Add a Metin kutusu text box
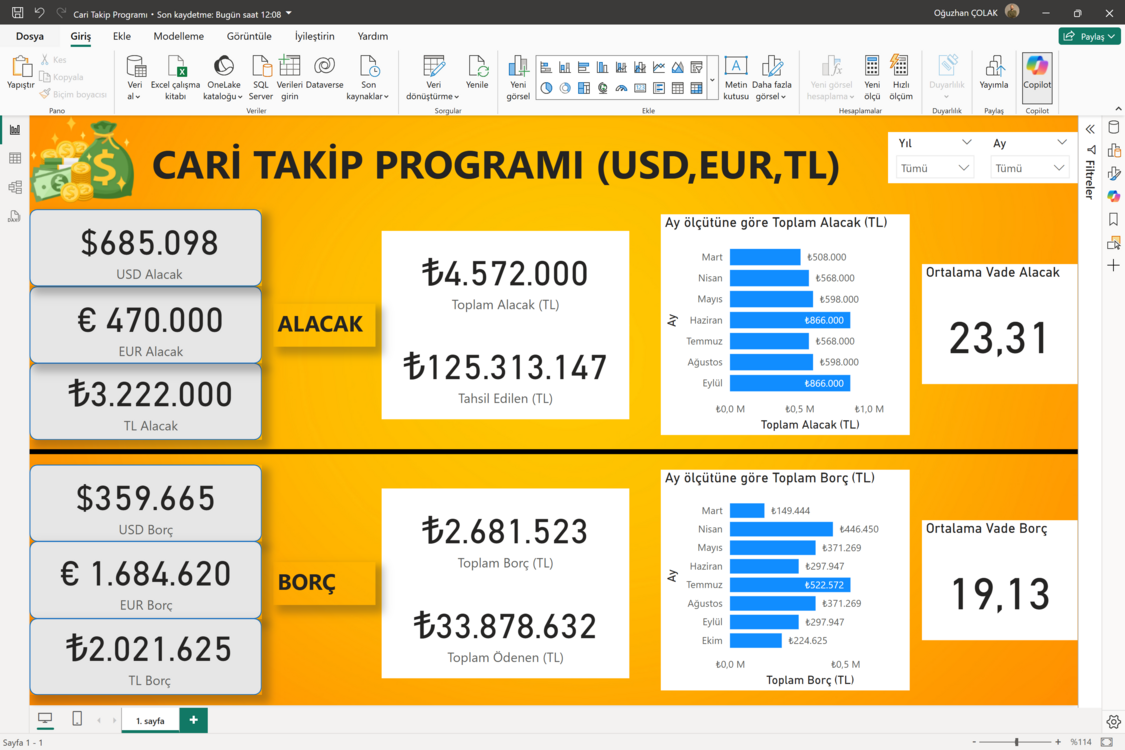The height and width of the screenshot is (750, 1125). (x=735, y=77)
